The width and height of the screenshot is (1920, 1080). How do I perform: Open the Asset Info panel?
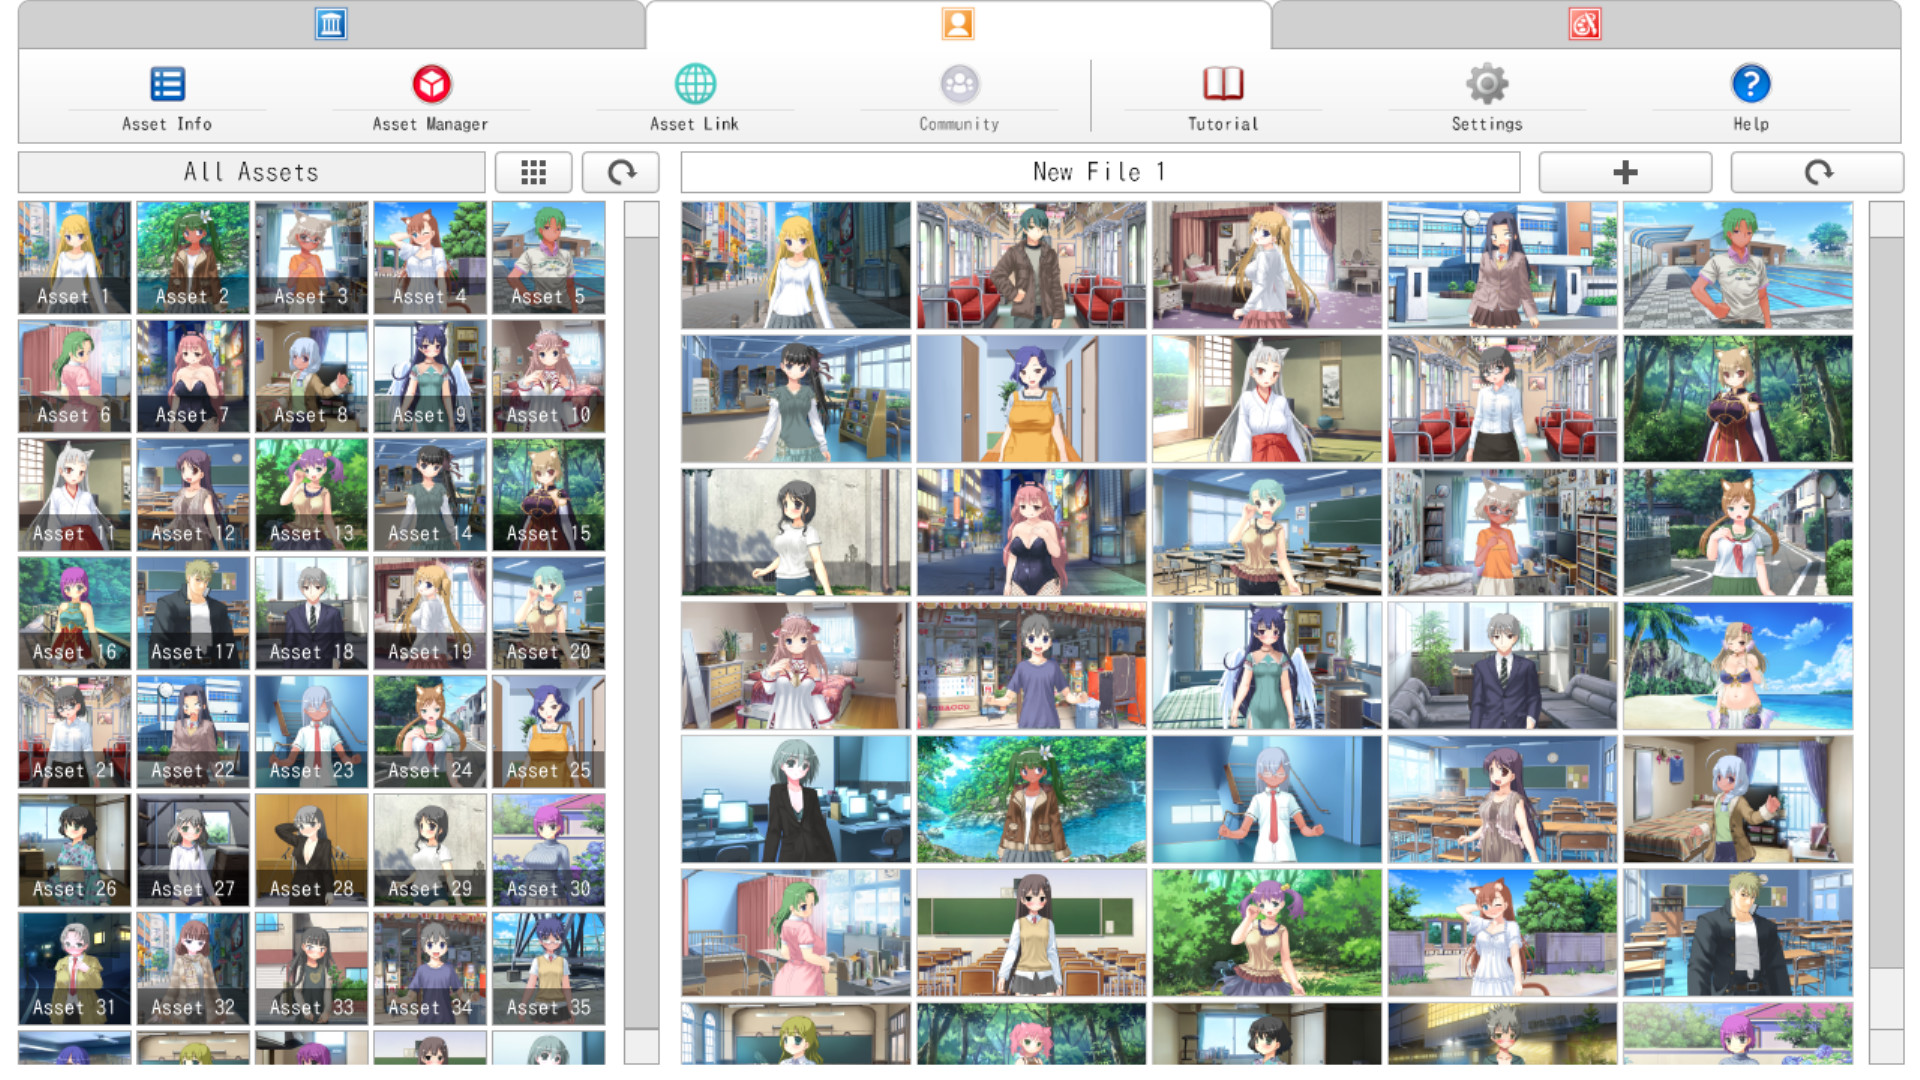(165, 97)
